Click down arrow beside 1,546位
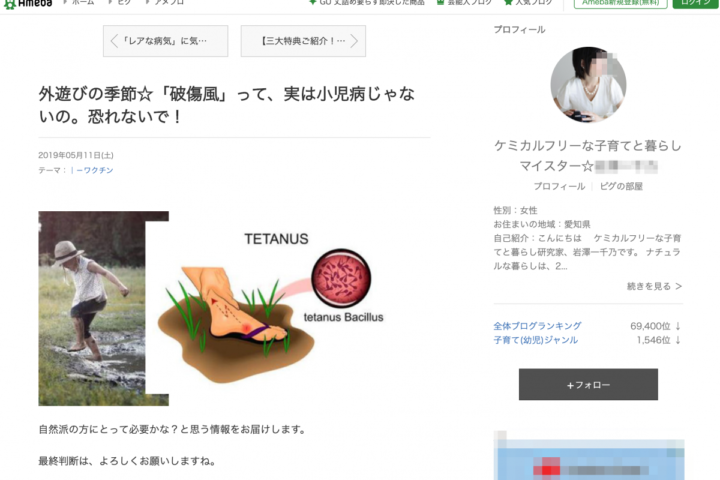 [678, 340]
